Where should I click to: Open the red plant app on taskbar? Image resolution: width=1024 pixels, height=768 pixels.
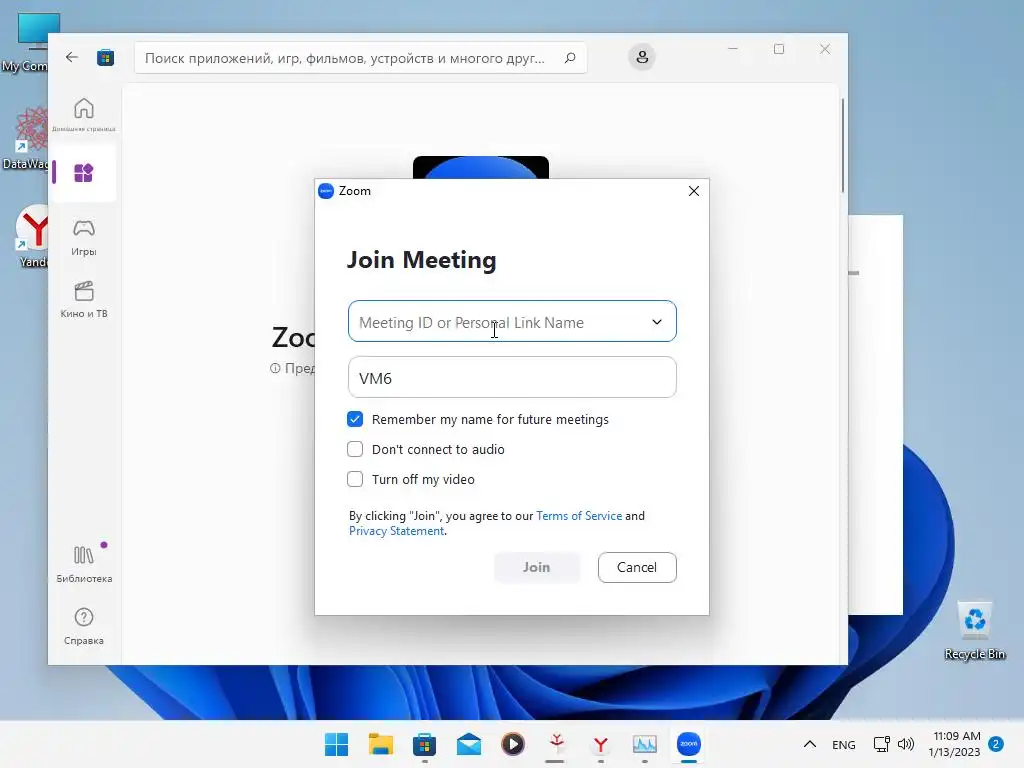pyautogui.click(x=556, y=743)
